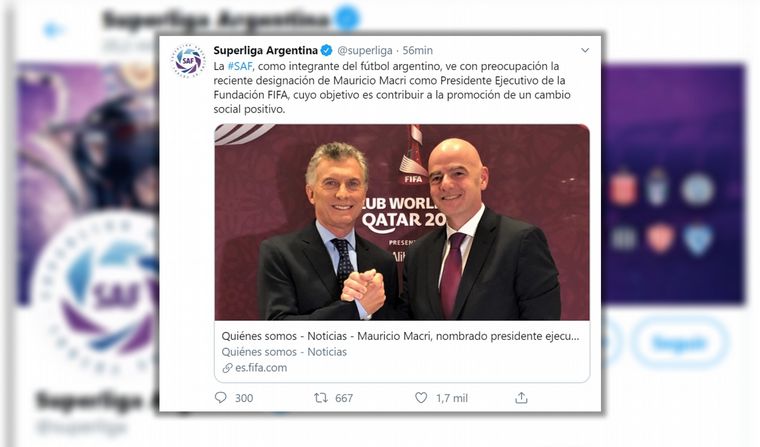Open the SAF avatar on the tweet
The image size is (760, 447).
(187, 60)
